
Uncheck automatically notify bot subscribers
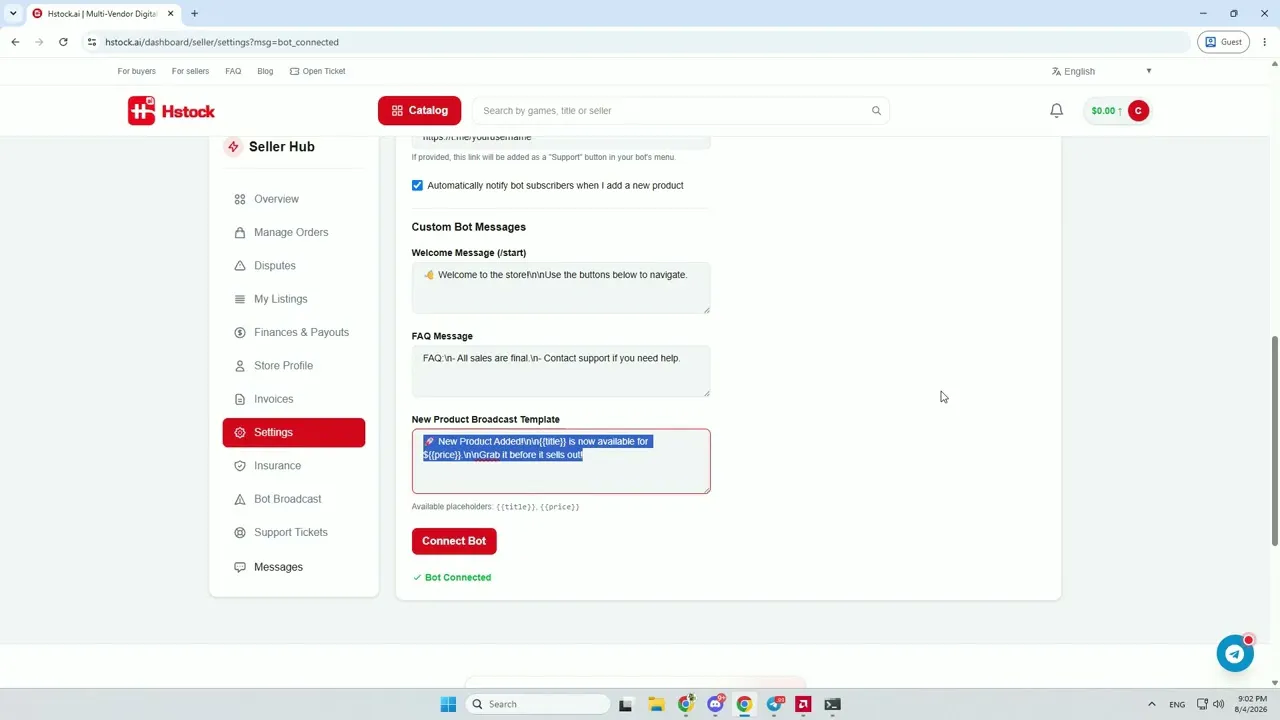(x=417, y=185)
